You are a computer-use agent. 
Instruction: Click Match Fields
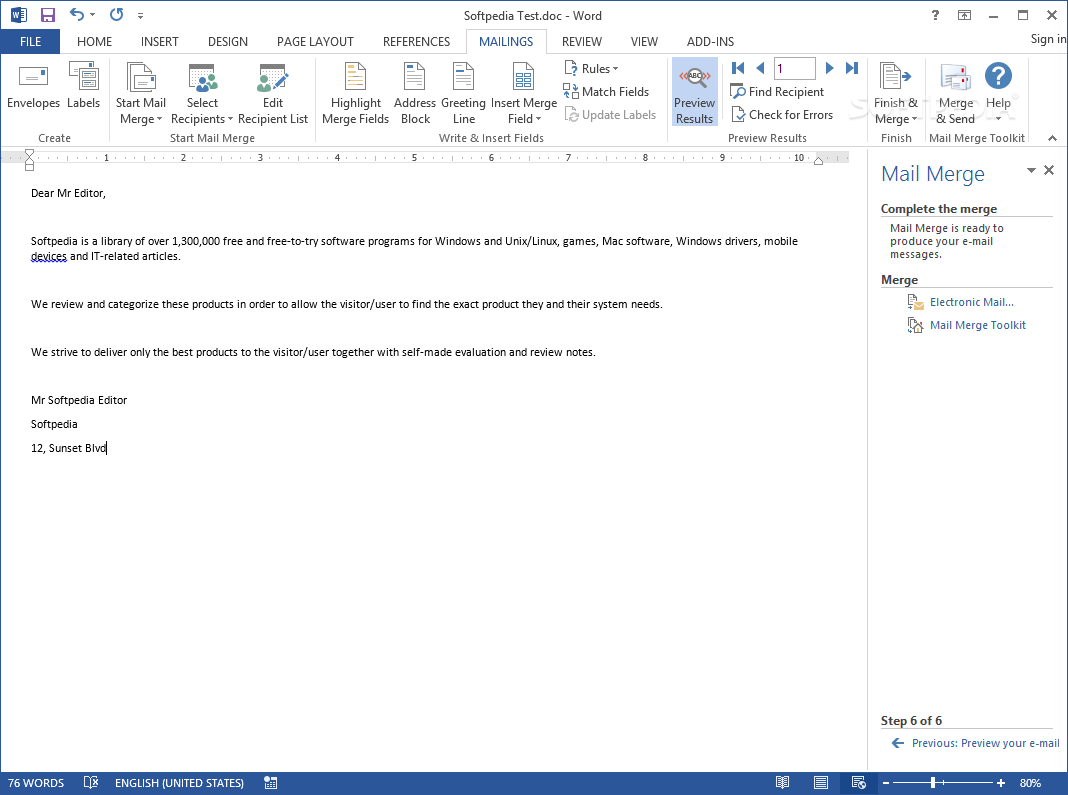pos(606,92)
